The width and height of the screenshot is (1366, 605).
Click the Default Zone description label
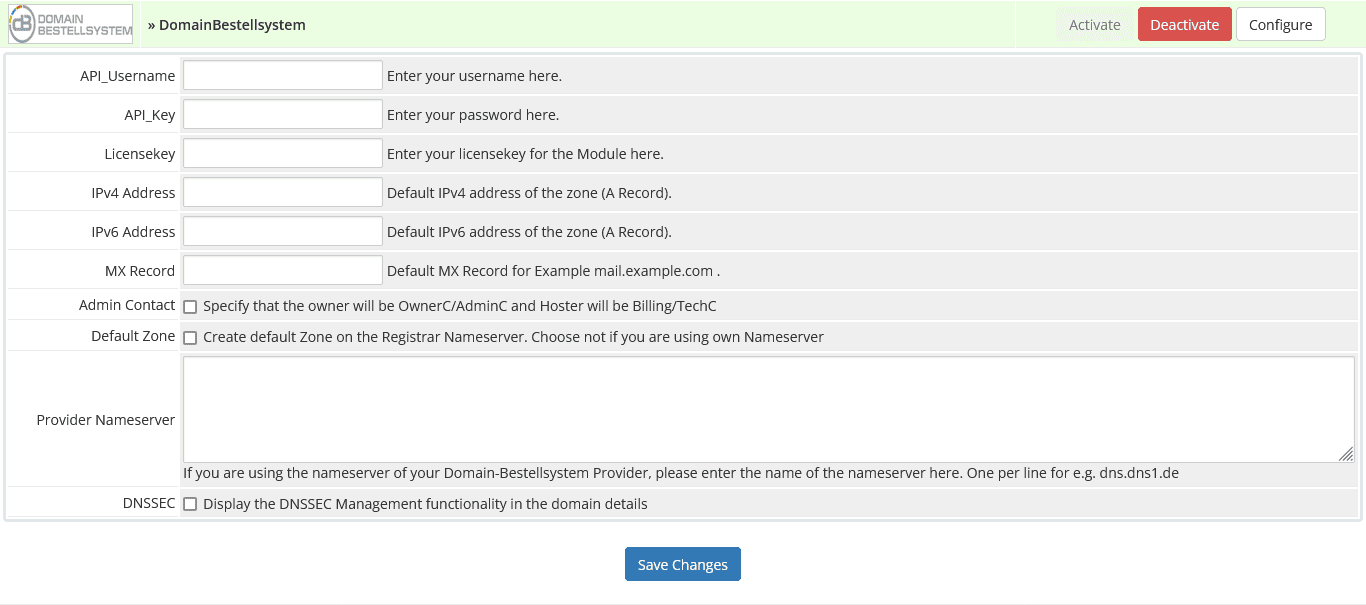pos(513,337)
